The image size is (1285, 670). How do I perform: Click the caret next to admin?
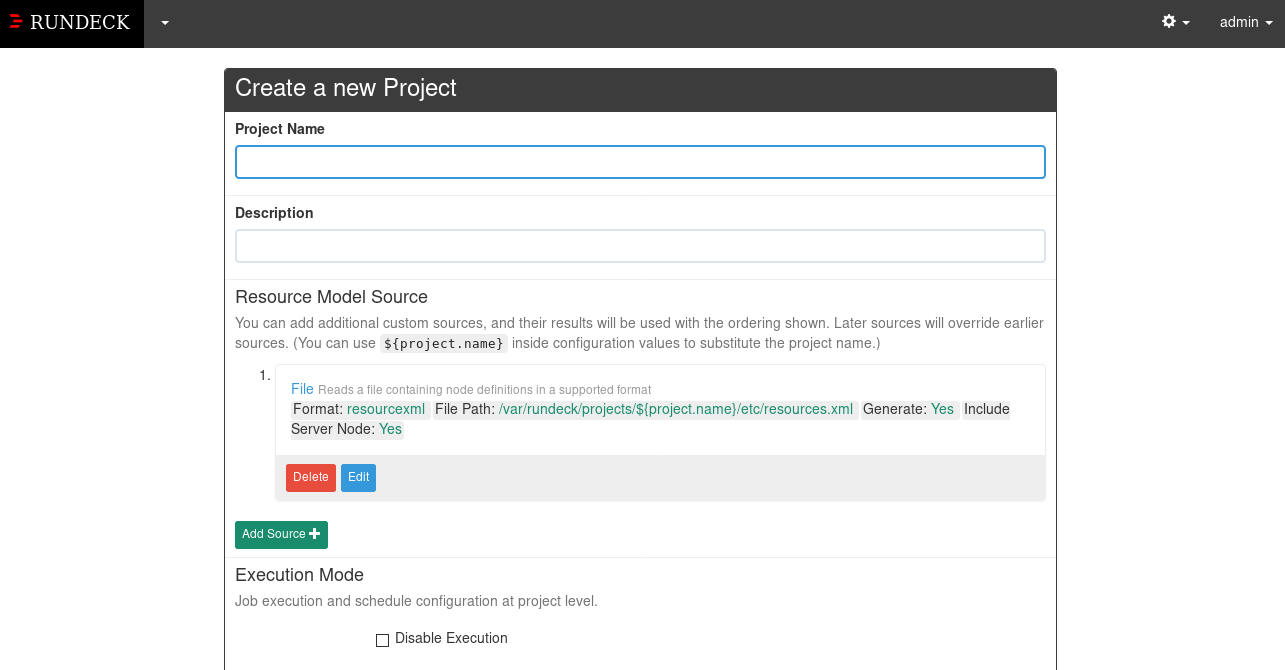[x=1268, y=22]
